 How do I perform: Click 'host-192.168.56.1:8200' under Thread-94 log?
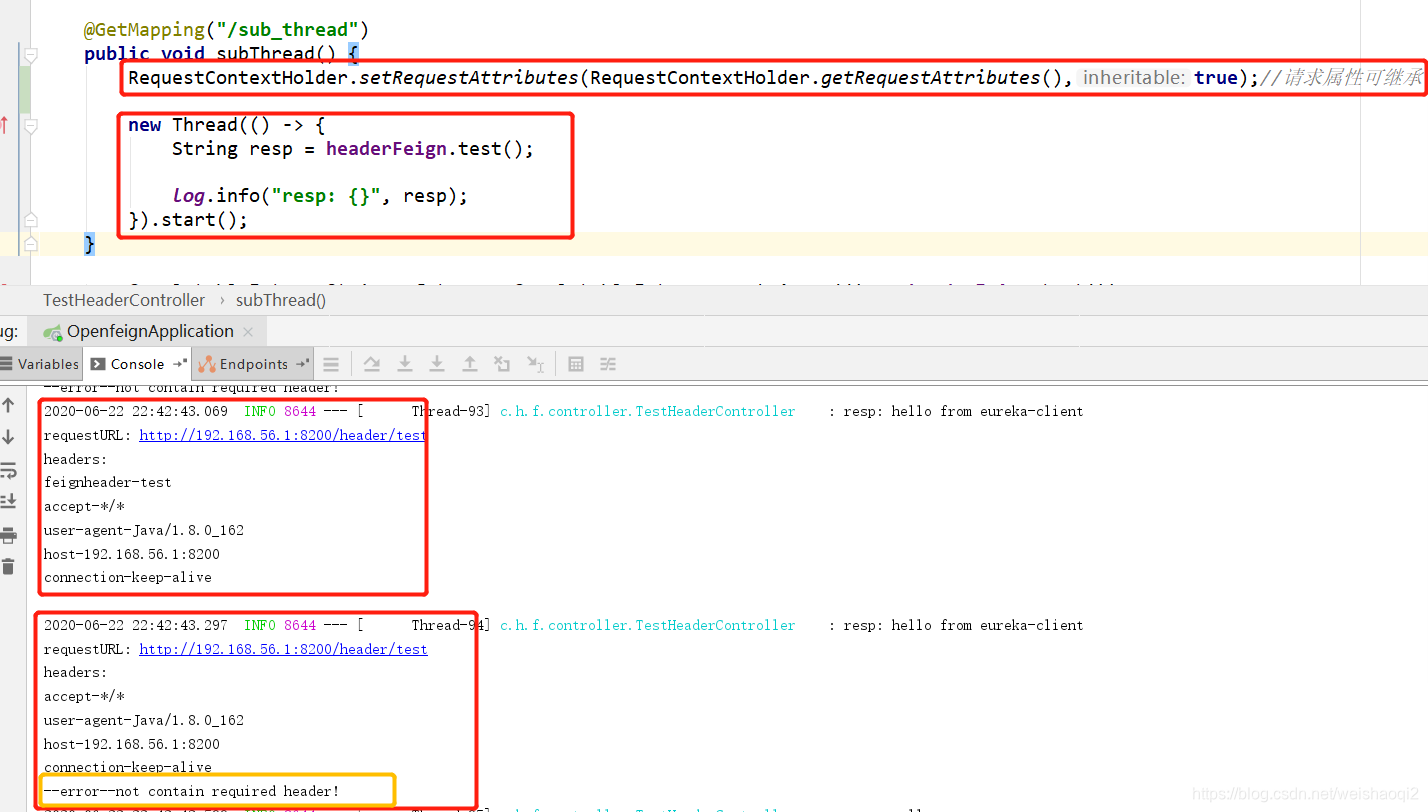[132, 744]
